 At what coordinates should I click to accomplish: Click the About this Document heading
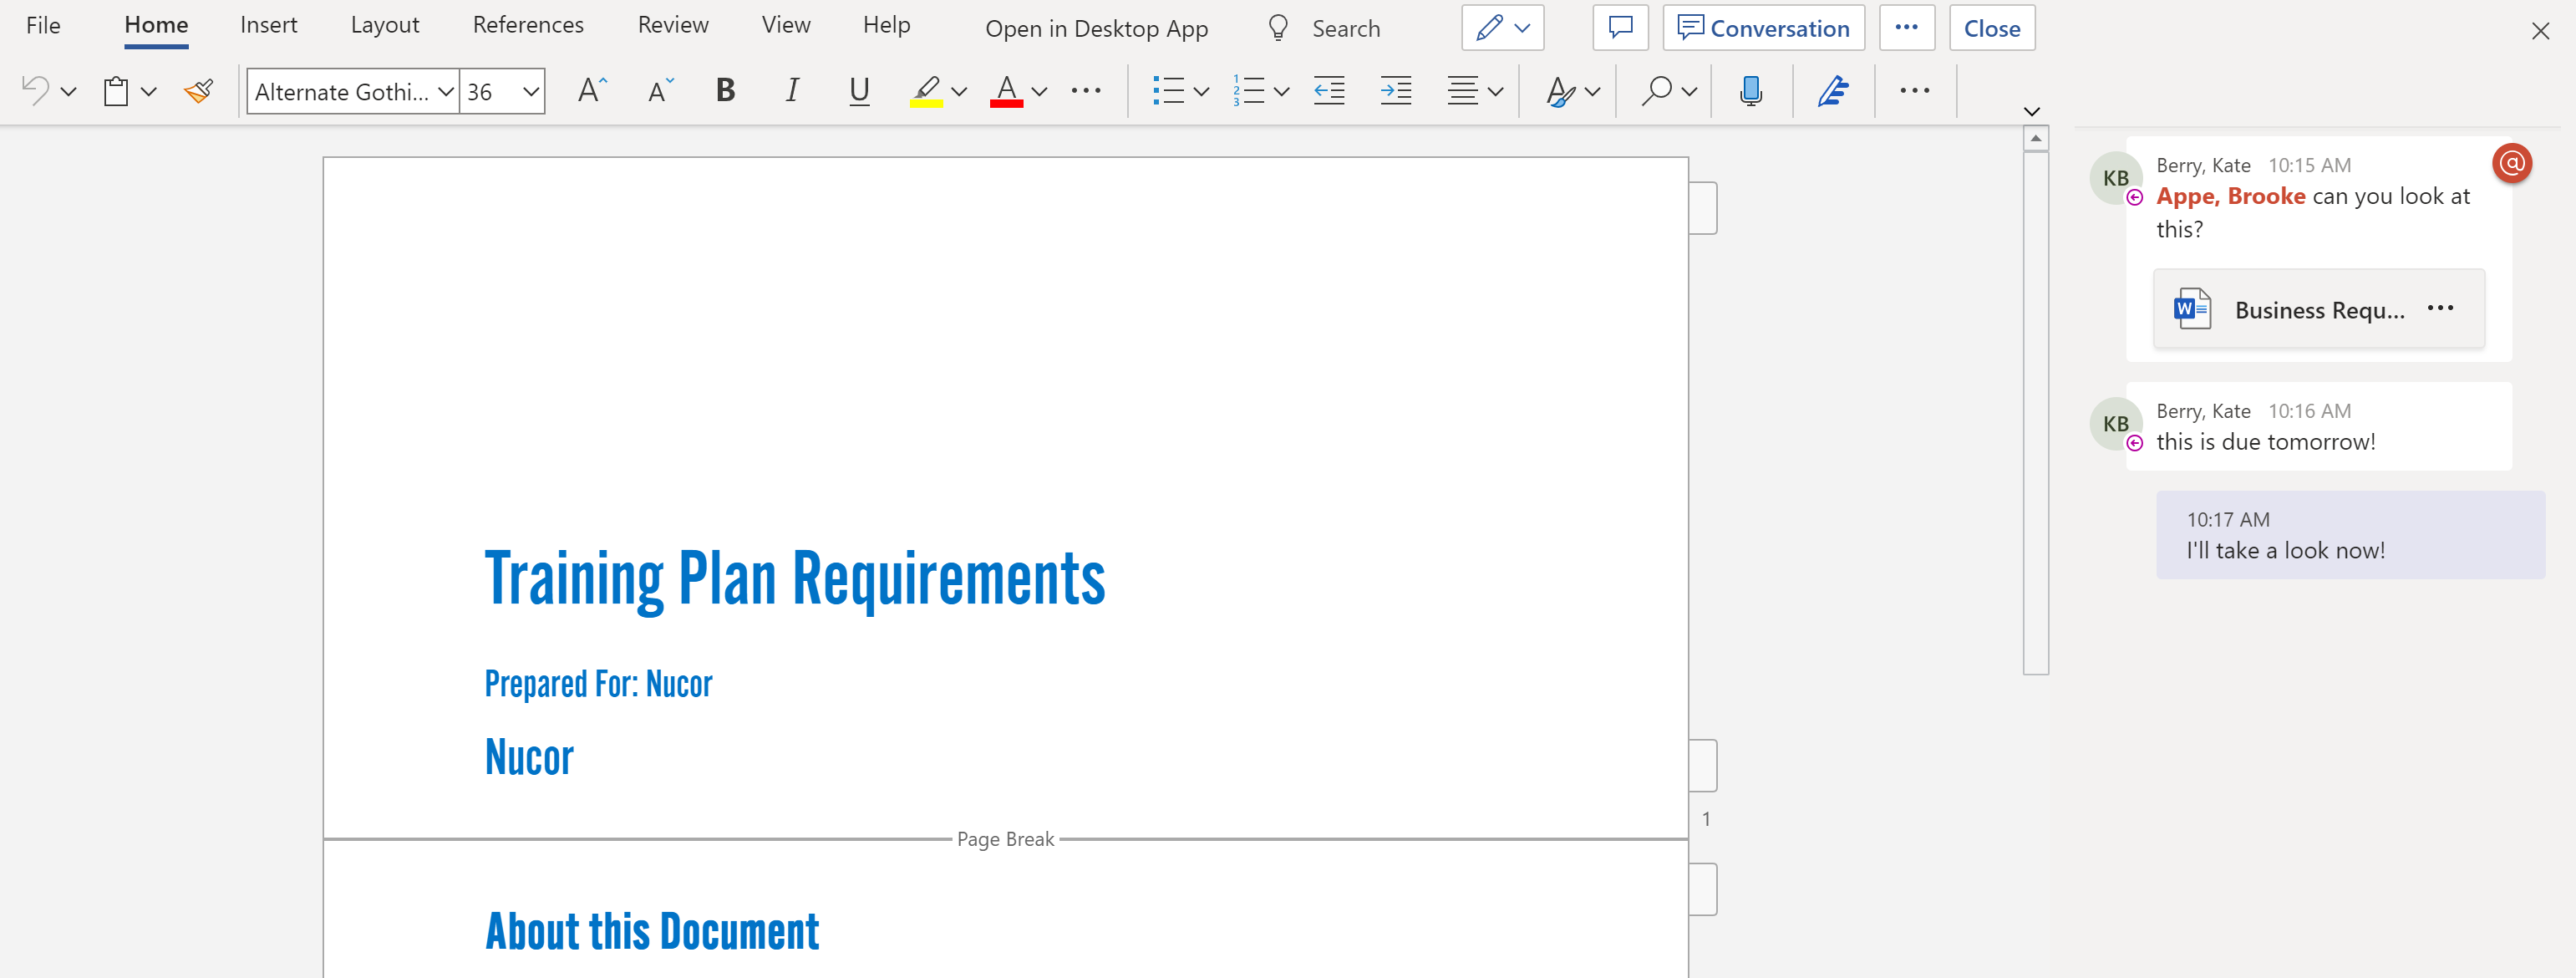point(652,931)
